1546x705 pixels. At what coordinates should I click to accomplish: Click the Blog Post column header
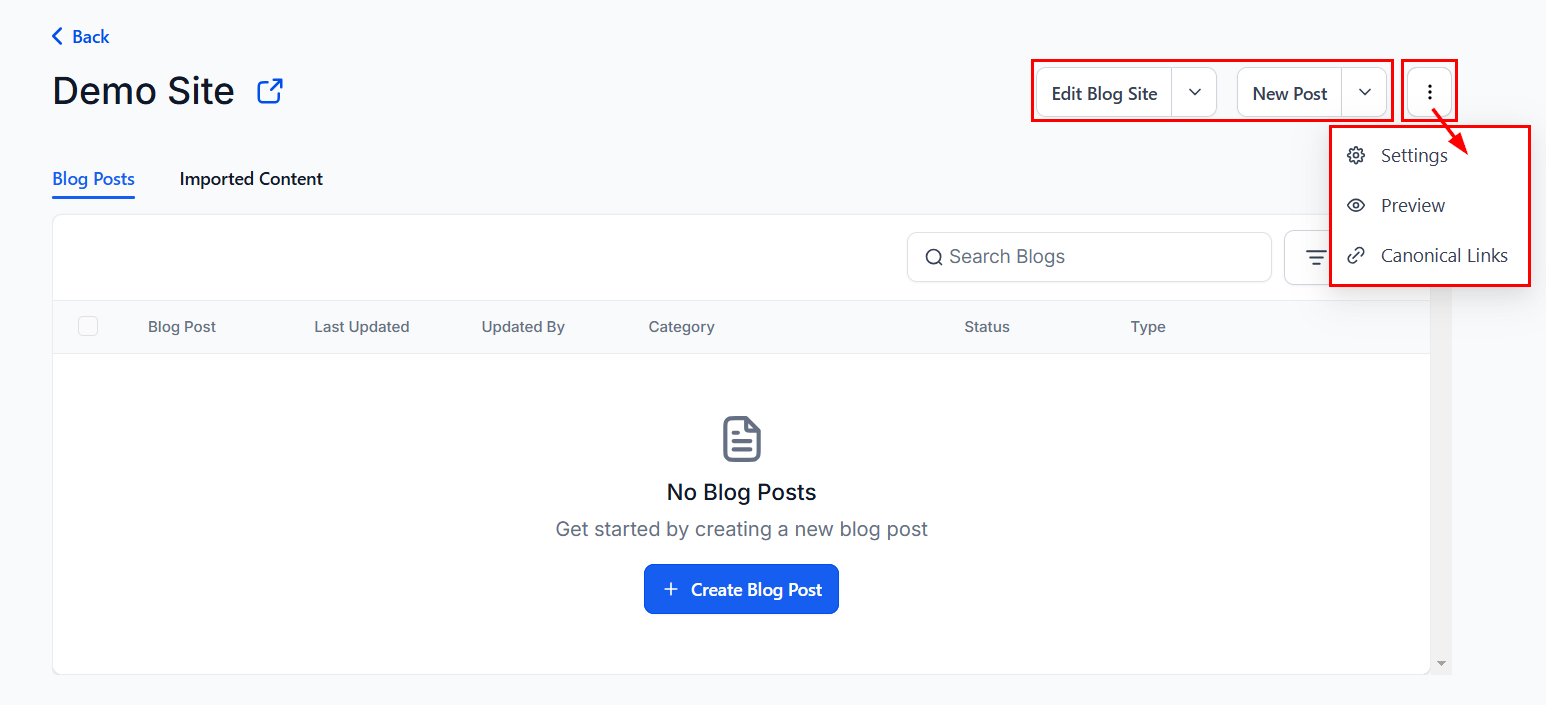[x=182, y=327]
